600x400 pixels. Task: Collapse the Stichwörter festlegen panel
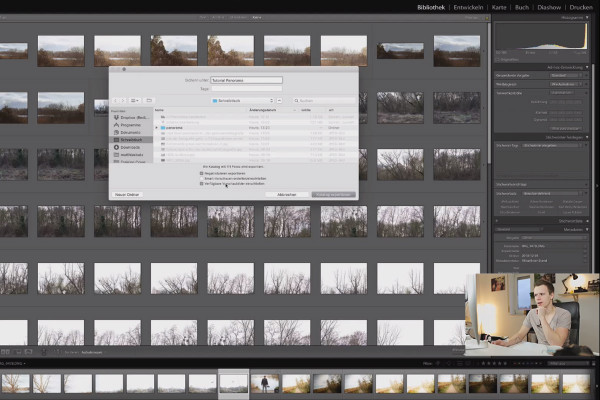(587, 137)
